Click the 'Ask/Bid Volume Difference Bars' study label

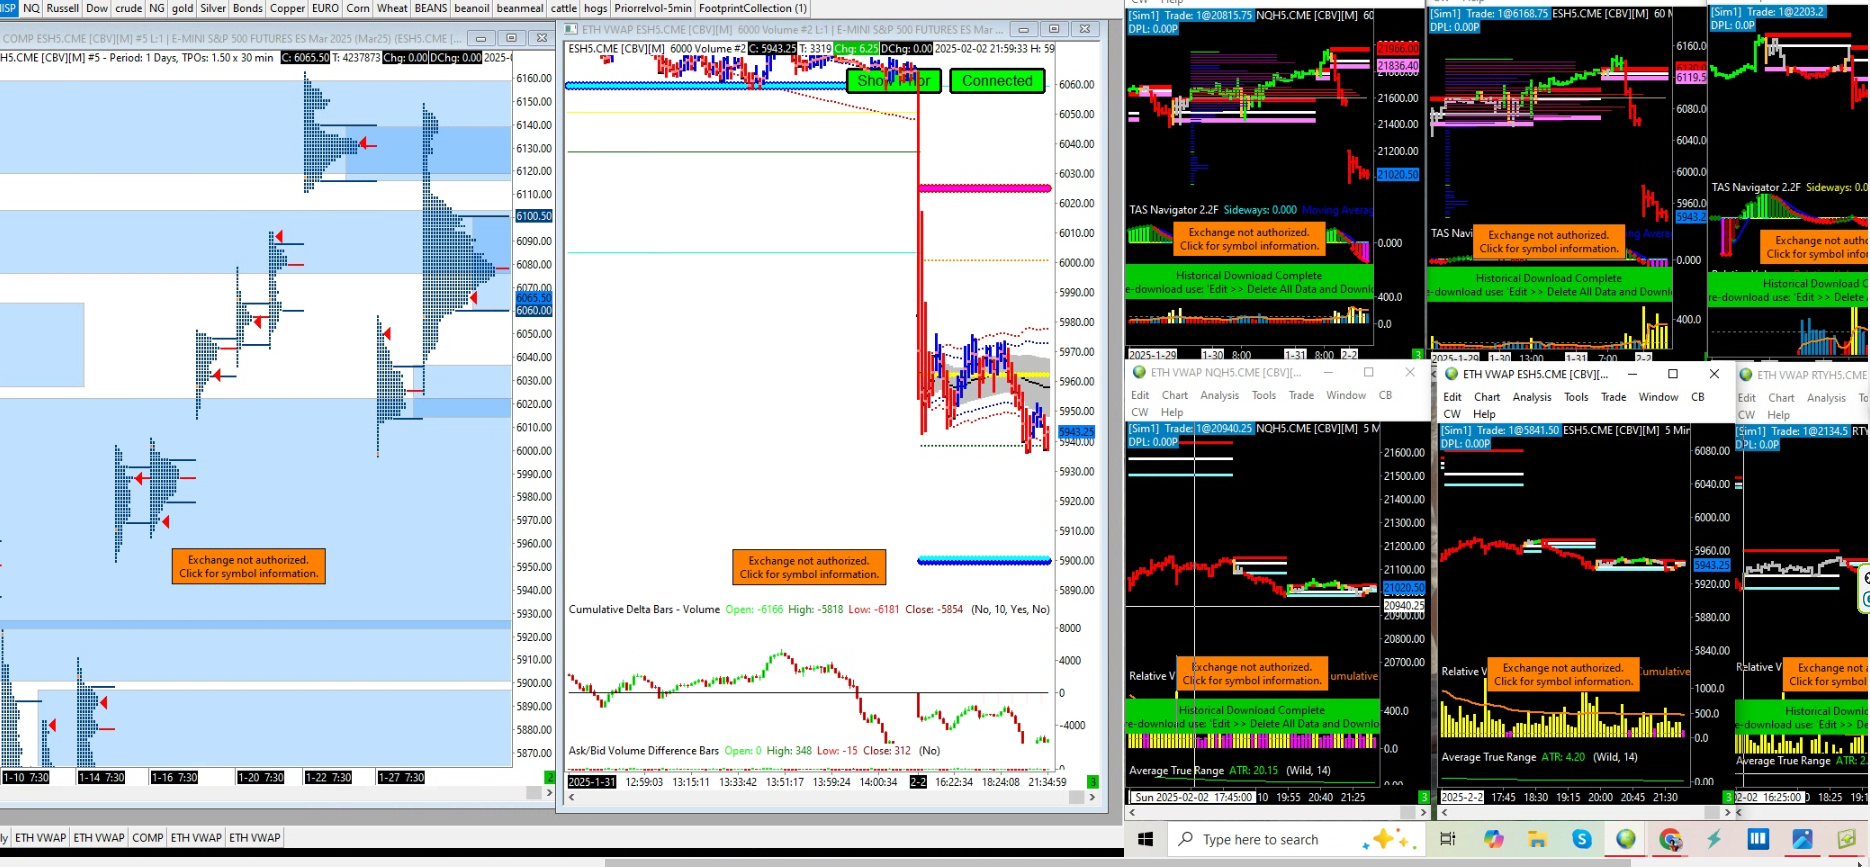[x=644, y=750]
